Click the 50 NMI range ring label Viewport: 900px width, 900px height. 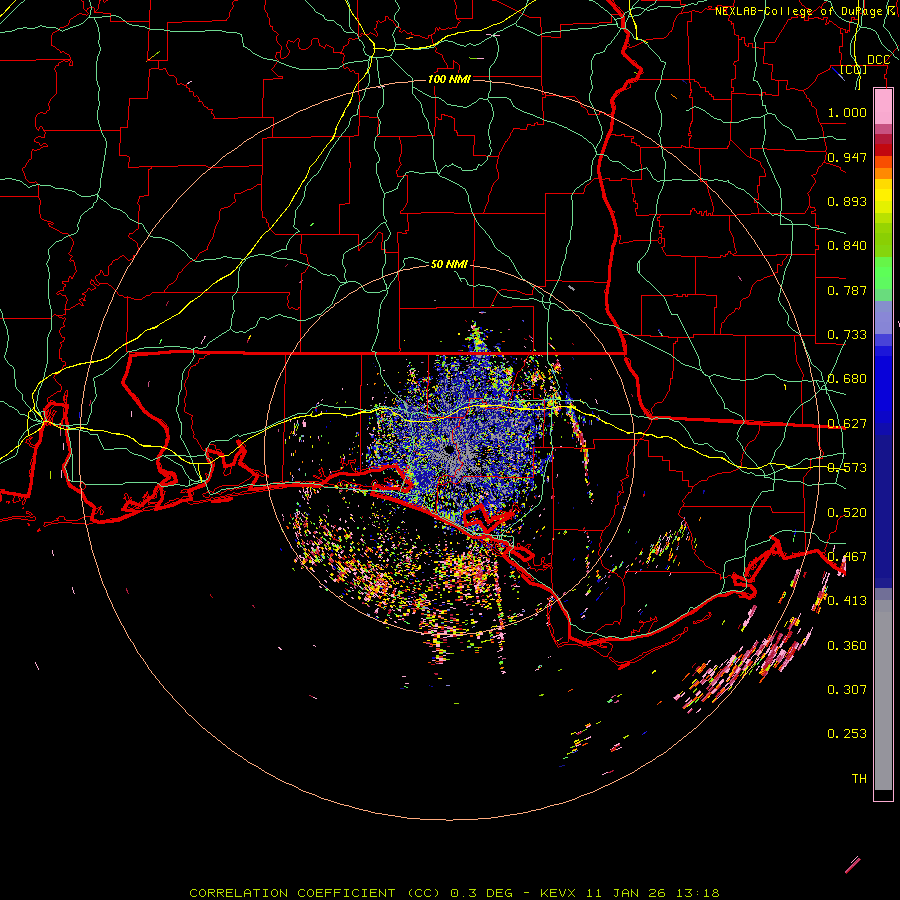point(449,264)
